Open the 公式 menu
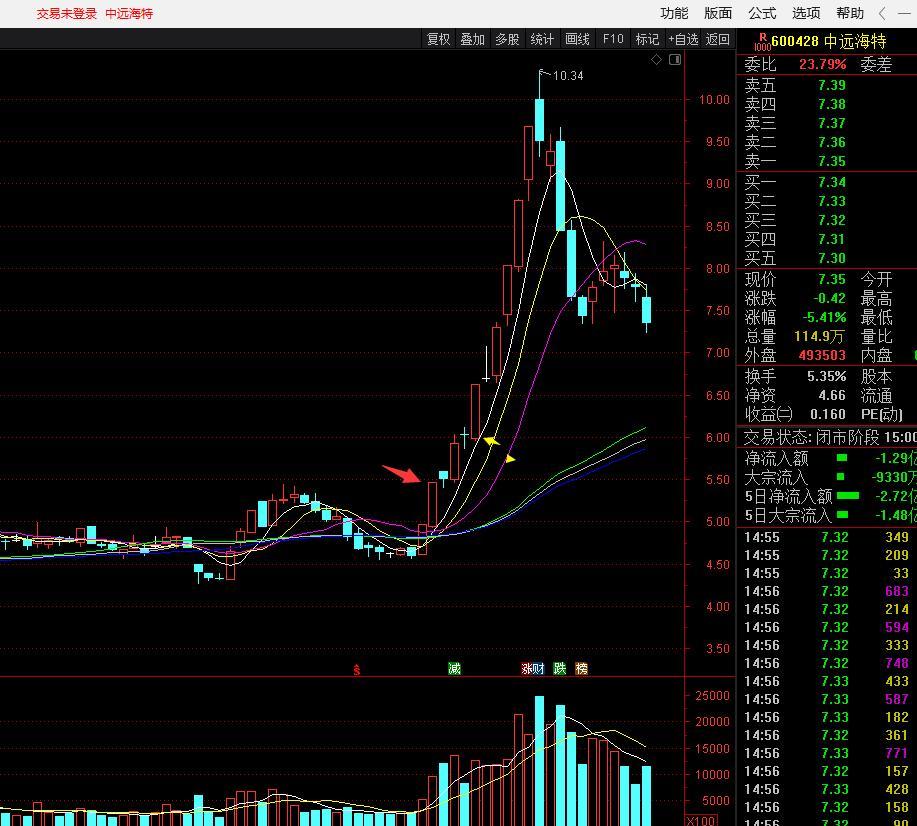This screenshot has width=917, height=826. point(762,13)
